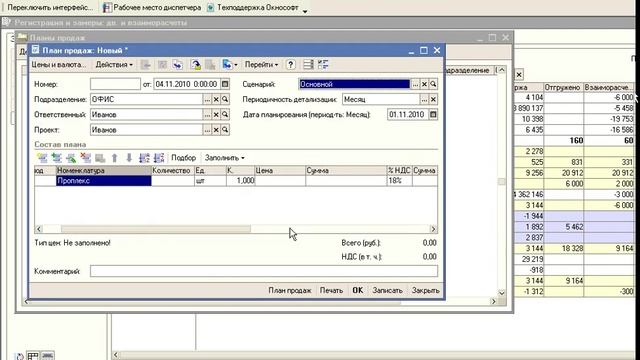The image size is (640, 360).
Task: Open the Проект value with the magnifier icon
Action: [x=225, y=130]
